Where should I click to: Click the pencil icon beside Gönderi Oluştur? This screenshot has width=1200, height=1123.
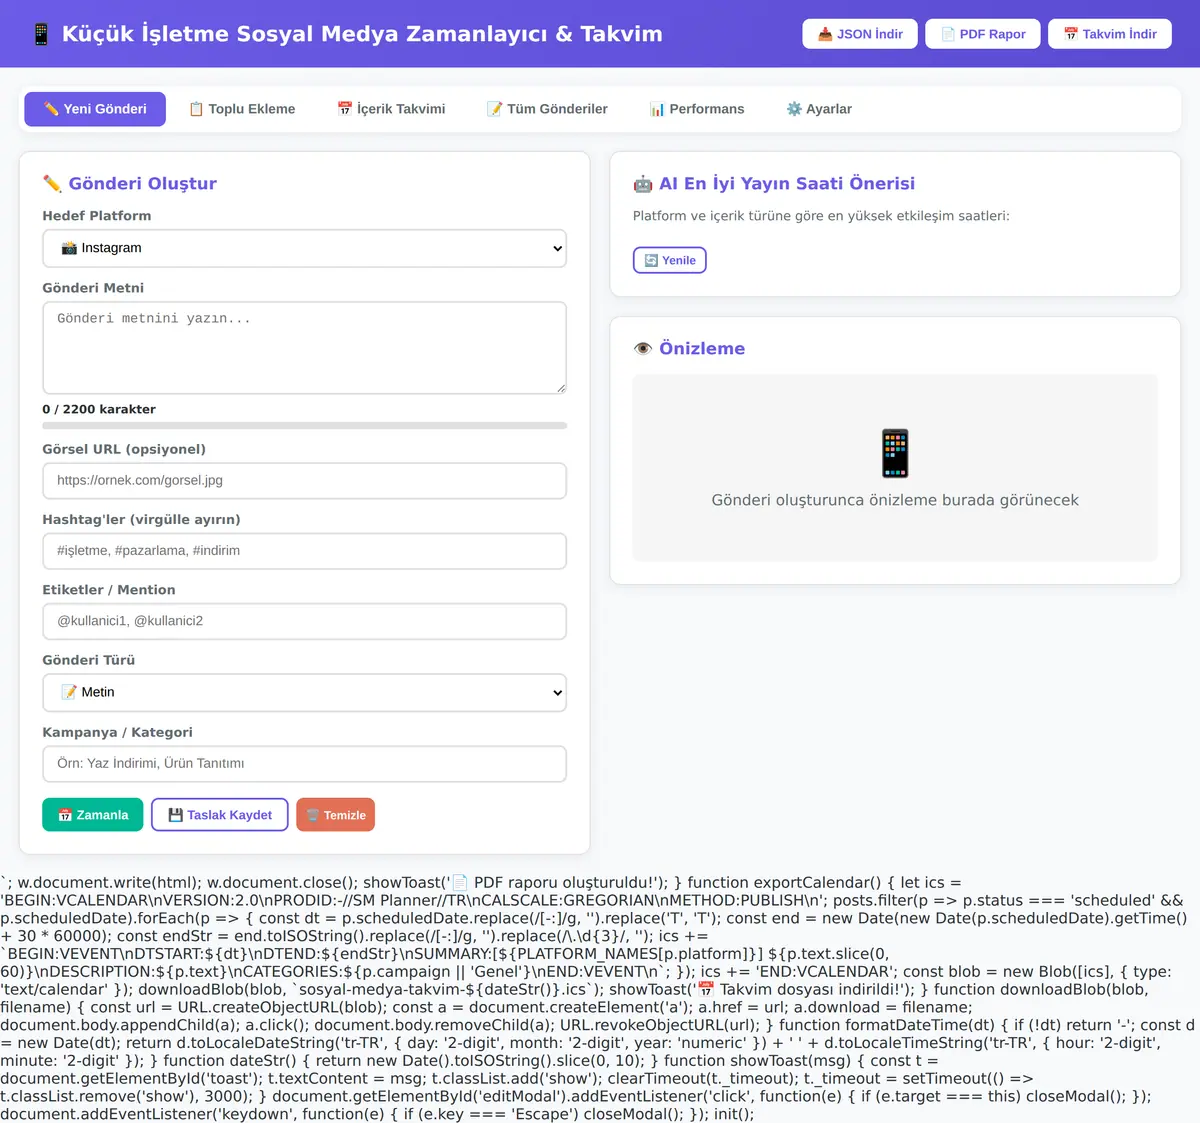(x=52, y=183)
